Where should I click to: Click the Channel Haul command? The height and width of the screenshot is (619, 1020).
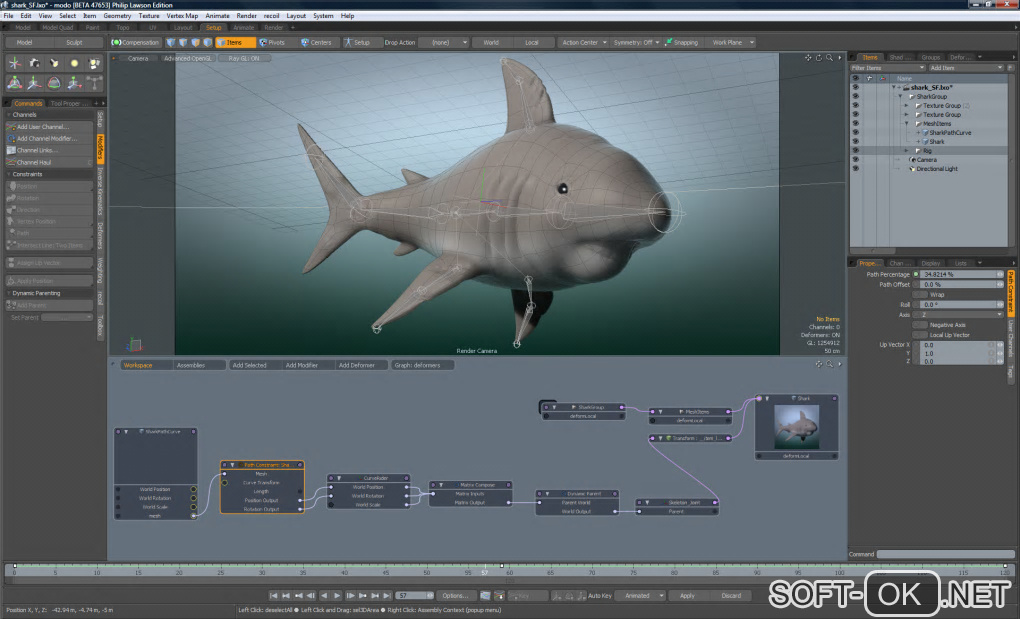point(34,162)
